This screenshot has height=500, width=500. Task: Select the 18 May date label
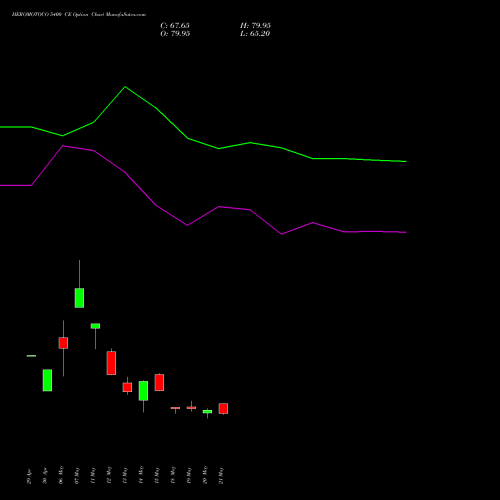pos(173,475)
